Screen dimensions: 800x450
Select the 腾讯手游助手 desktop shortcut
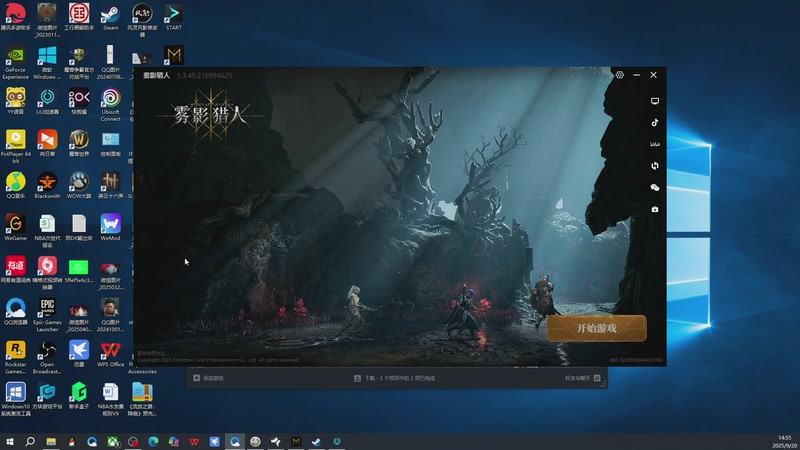15,18
